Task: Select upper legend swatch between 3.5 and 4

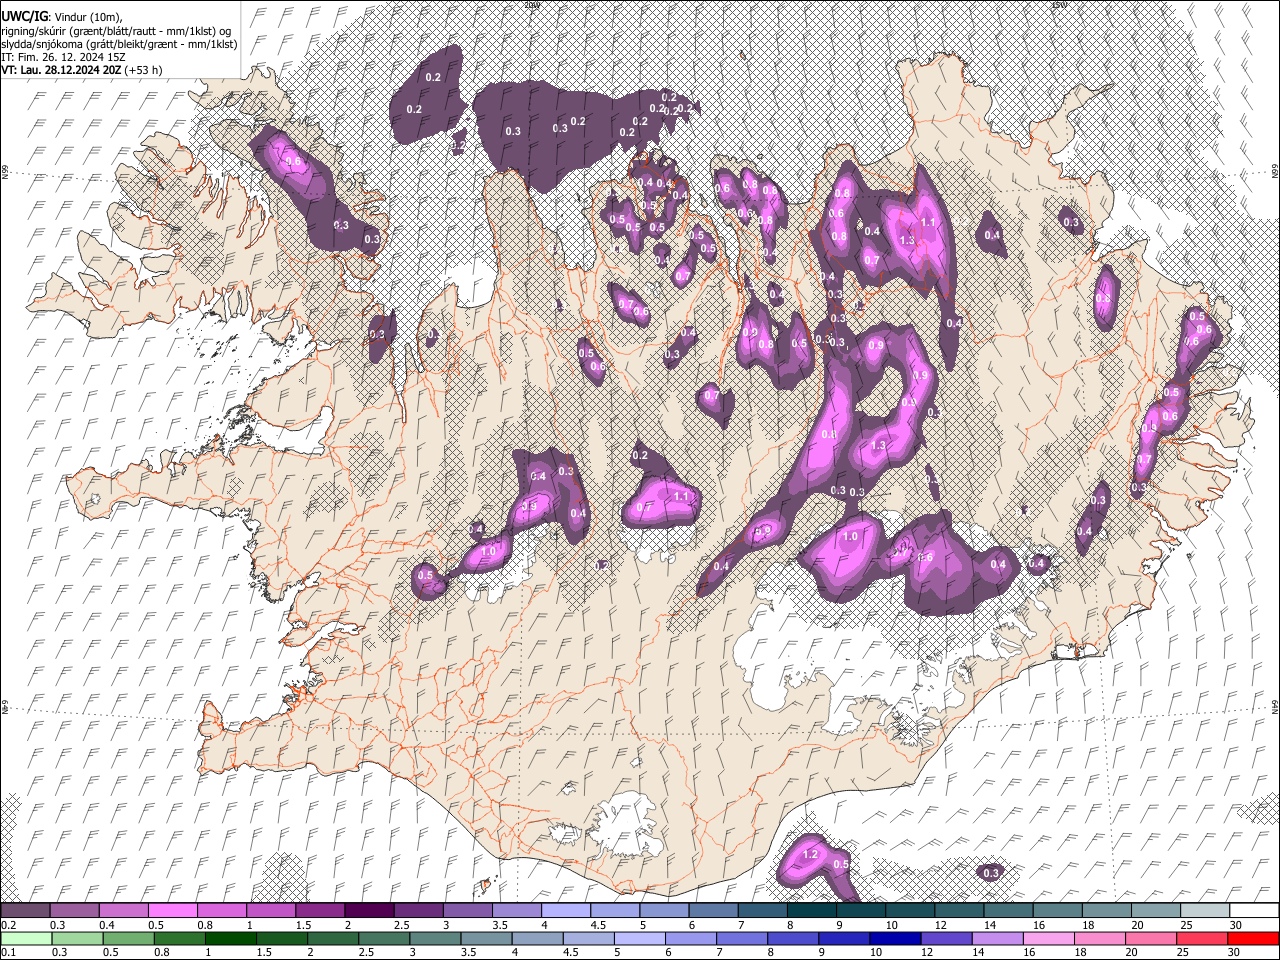Action: pos(517,910)
